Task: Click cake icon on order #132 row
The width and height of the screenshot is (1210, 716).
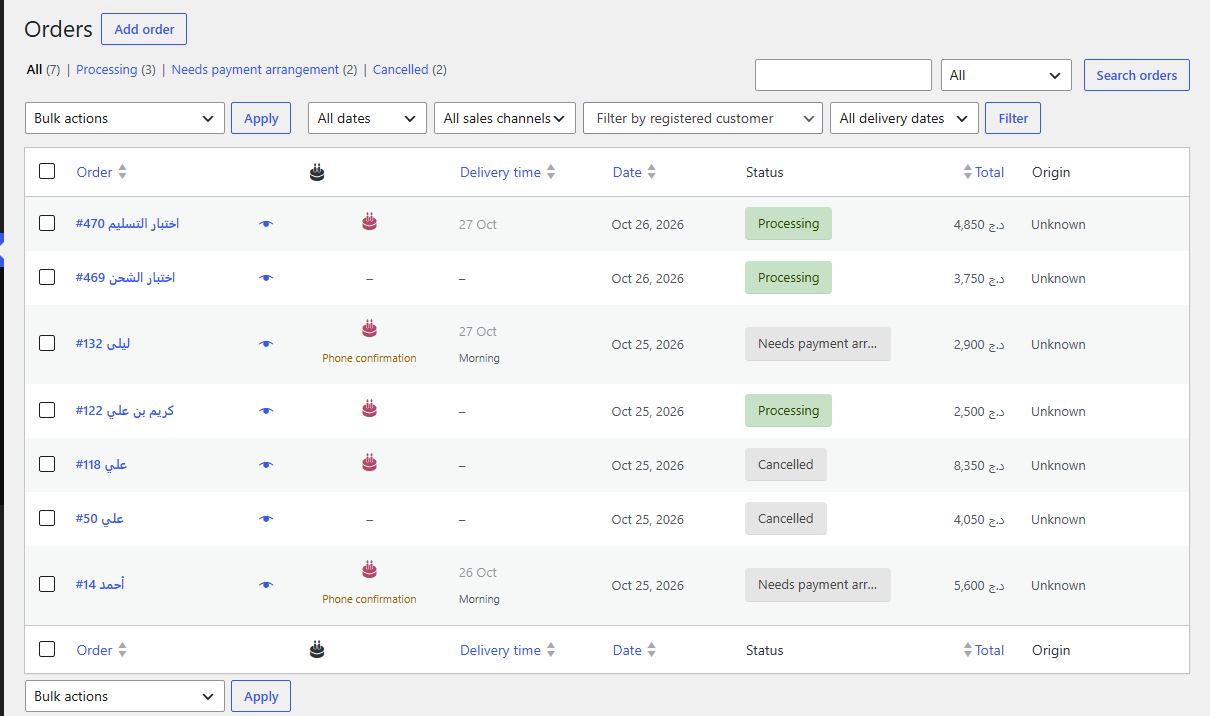Action: click(x=369, y=328)
